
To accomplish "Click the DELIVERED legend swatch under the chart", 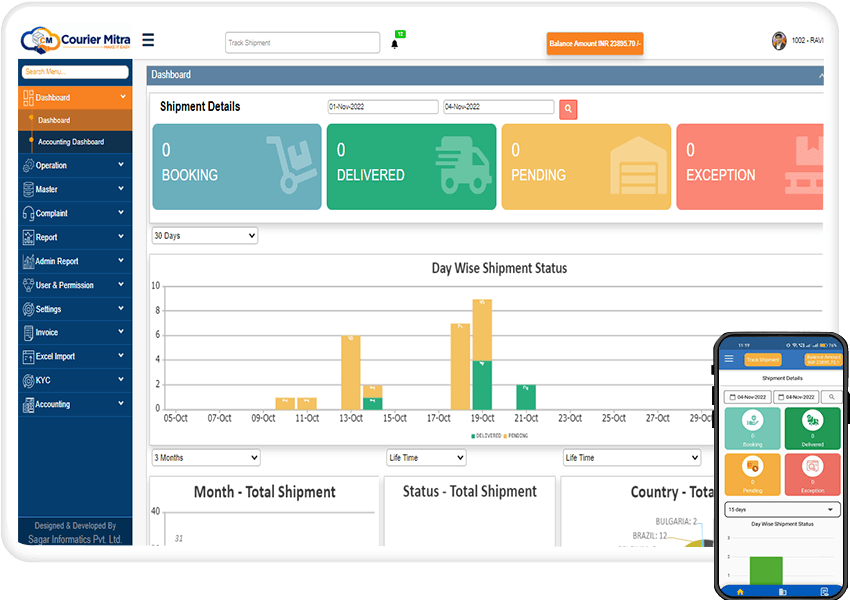I will point(472,435).
